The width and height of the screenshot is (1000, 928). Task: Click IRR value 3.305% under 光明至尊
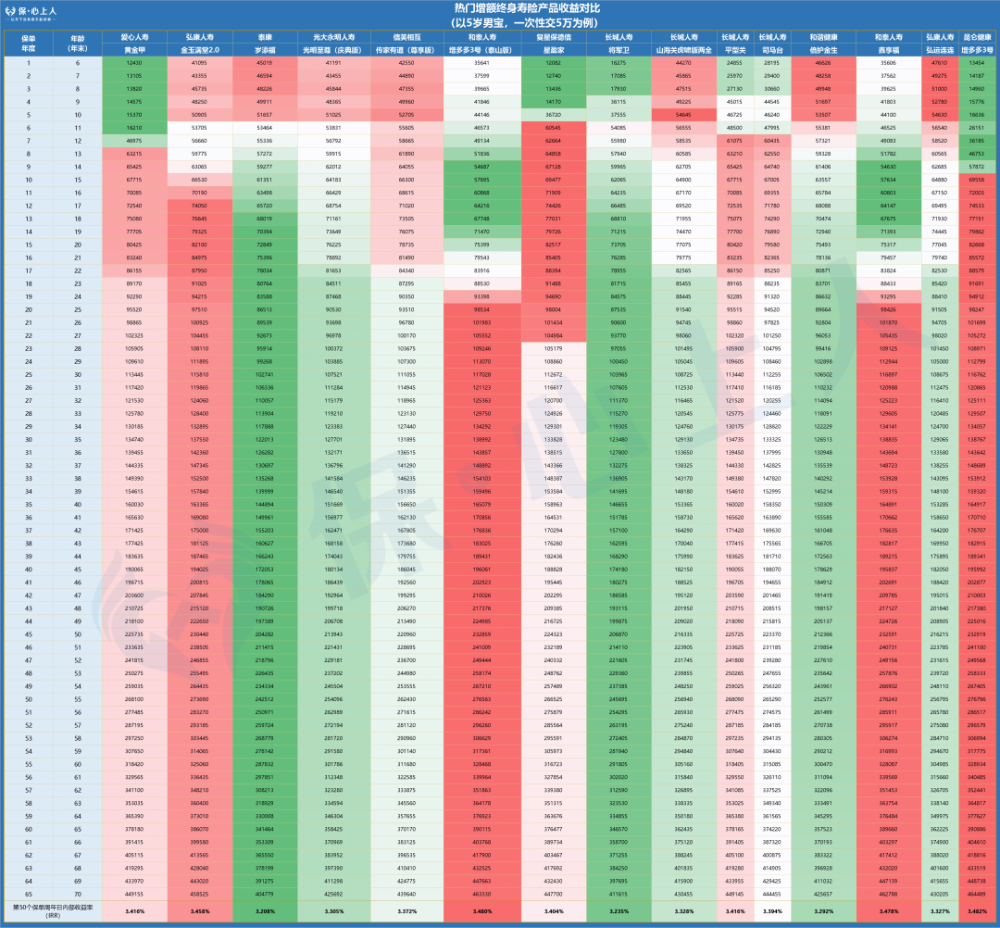(x=334, y=911)
